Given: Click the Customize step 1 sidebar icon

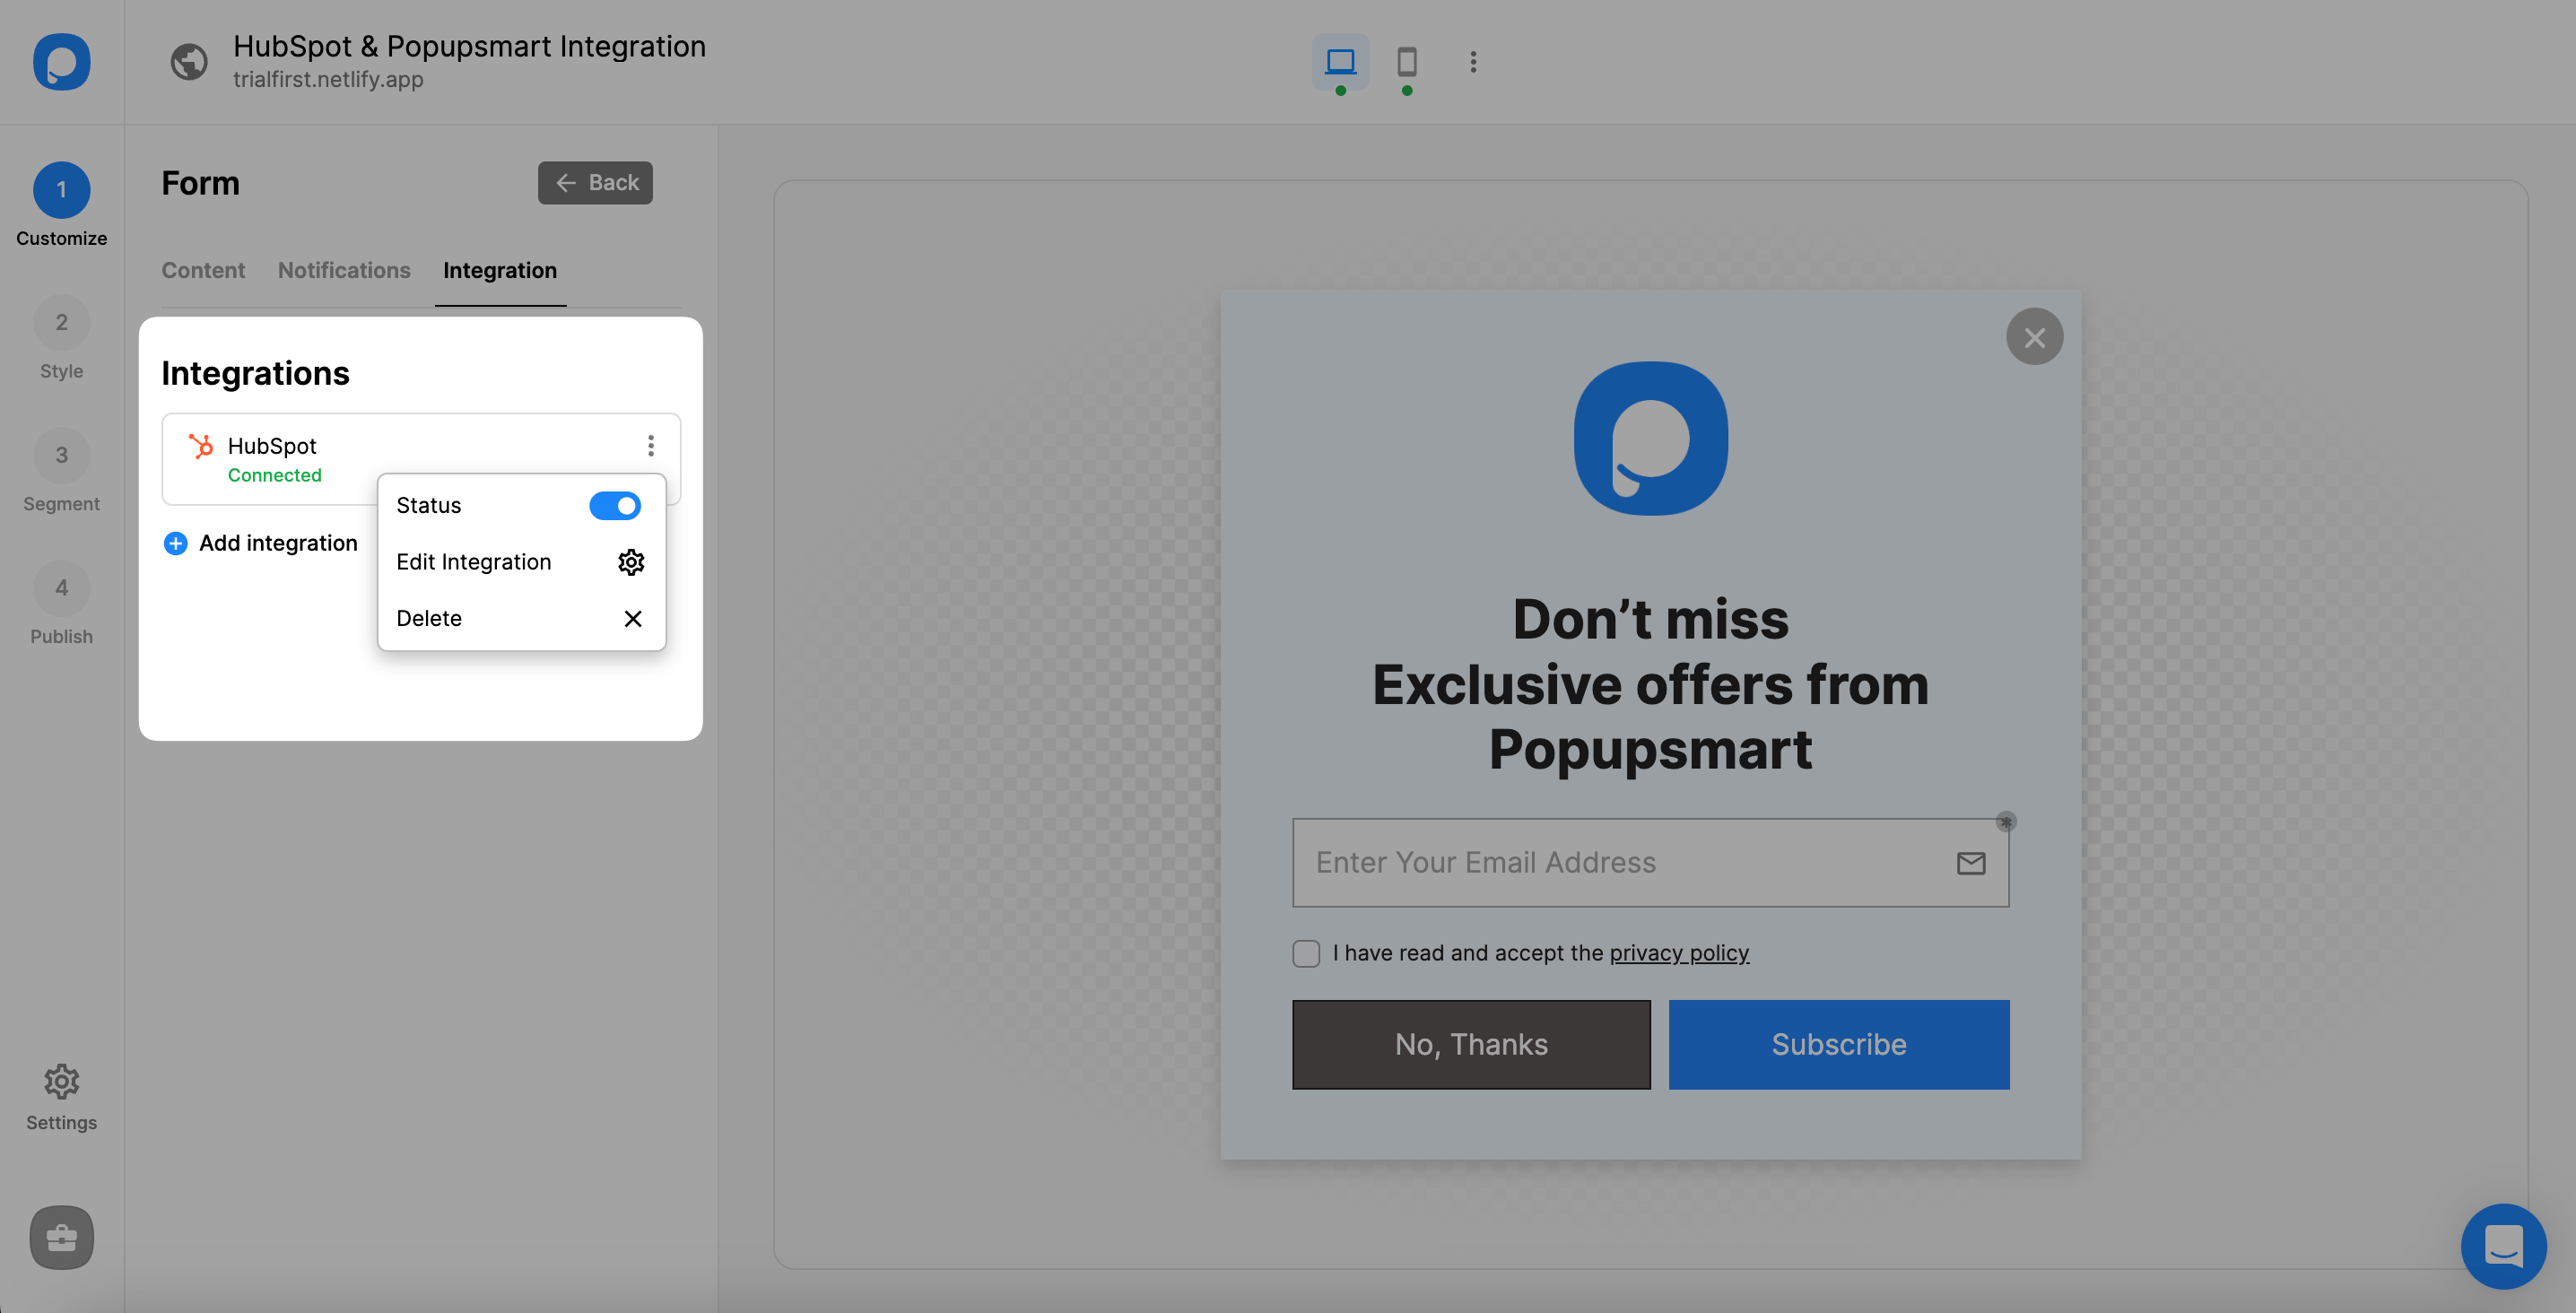Looking at the screenshot, I should (60, 189).
